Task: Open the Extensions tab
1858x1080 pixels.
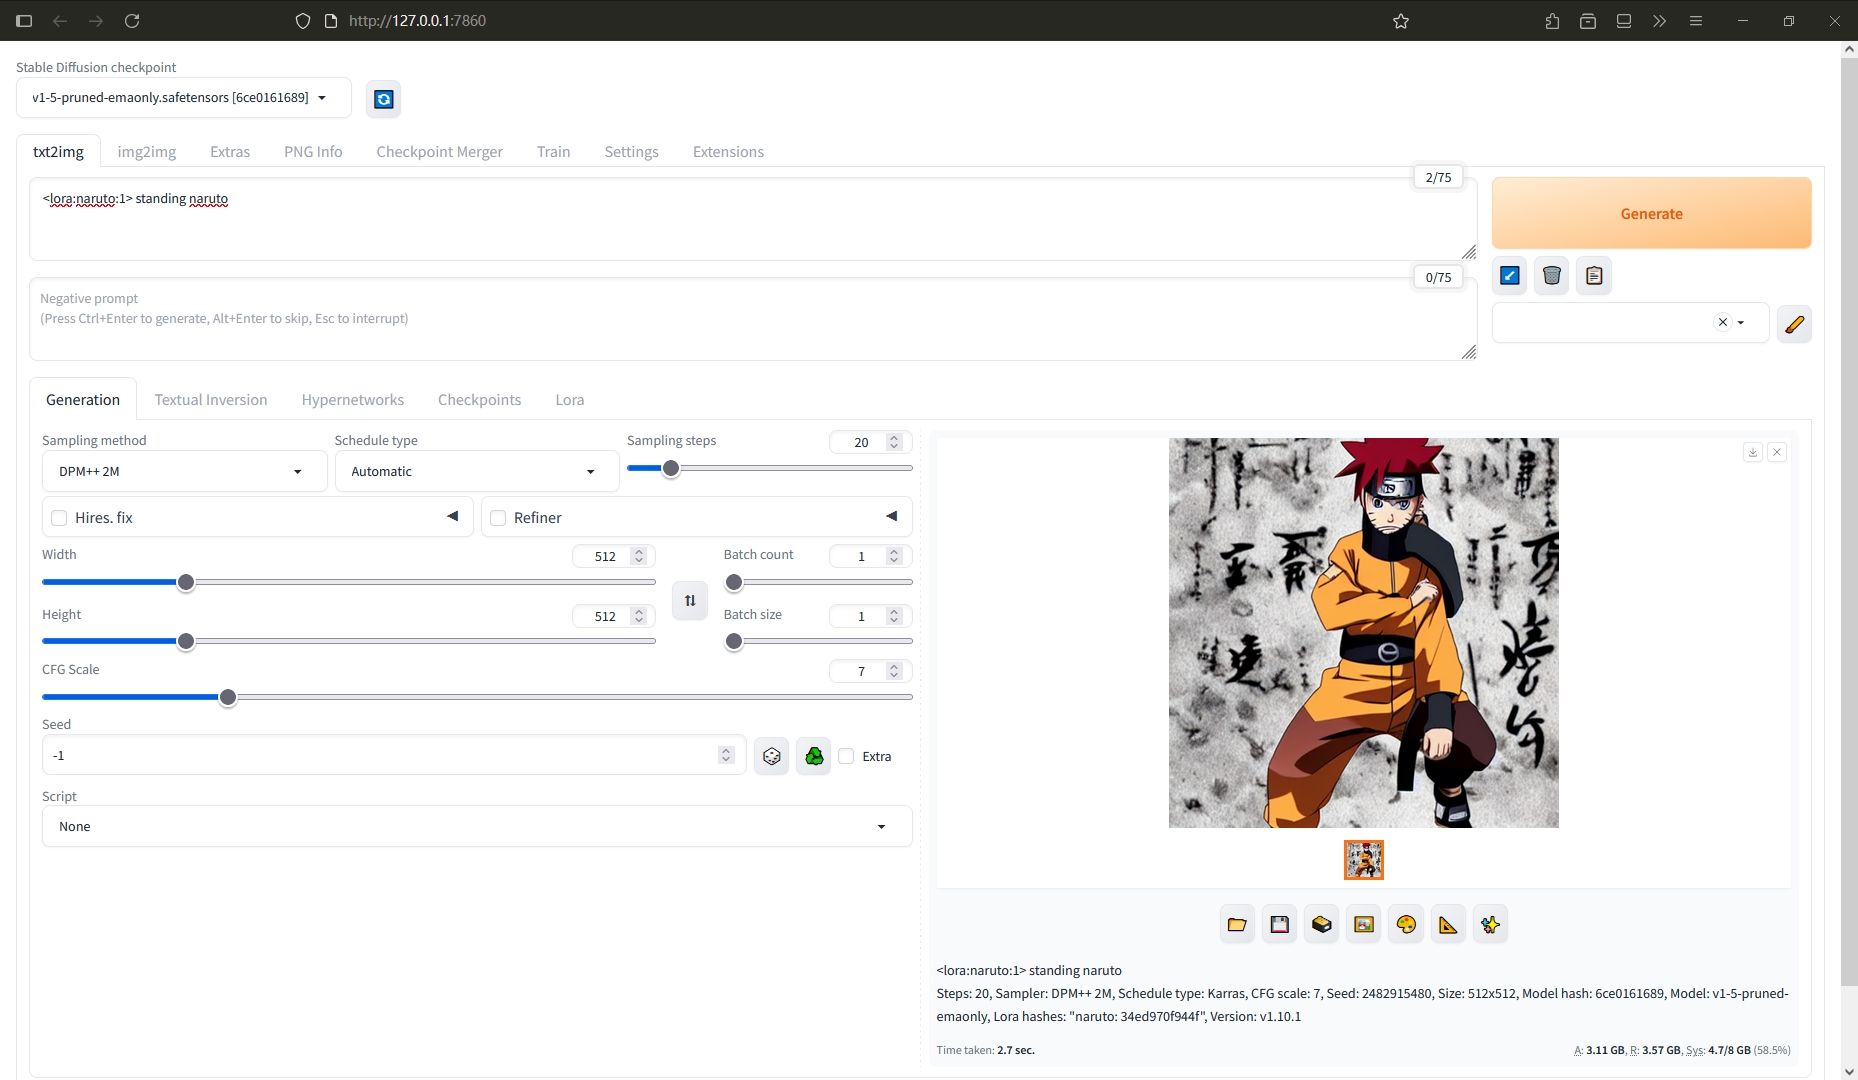Action: coord(728,152)
